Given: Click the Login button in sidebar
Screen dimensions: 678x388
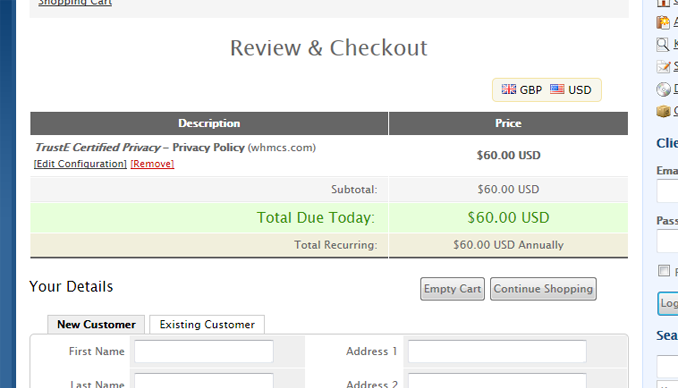Looking at the screenshot, I should click(x=668, y=303).
